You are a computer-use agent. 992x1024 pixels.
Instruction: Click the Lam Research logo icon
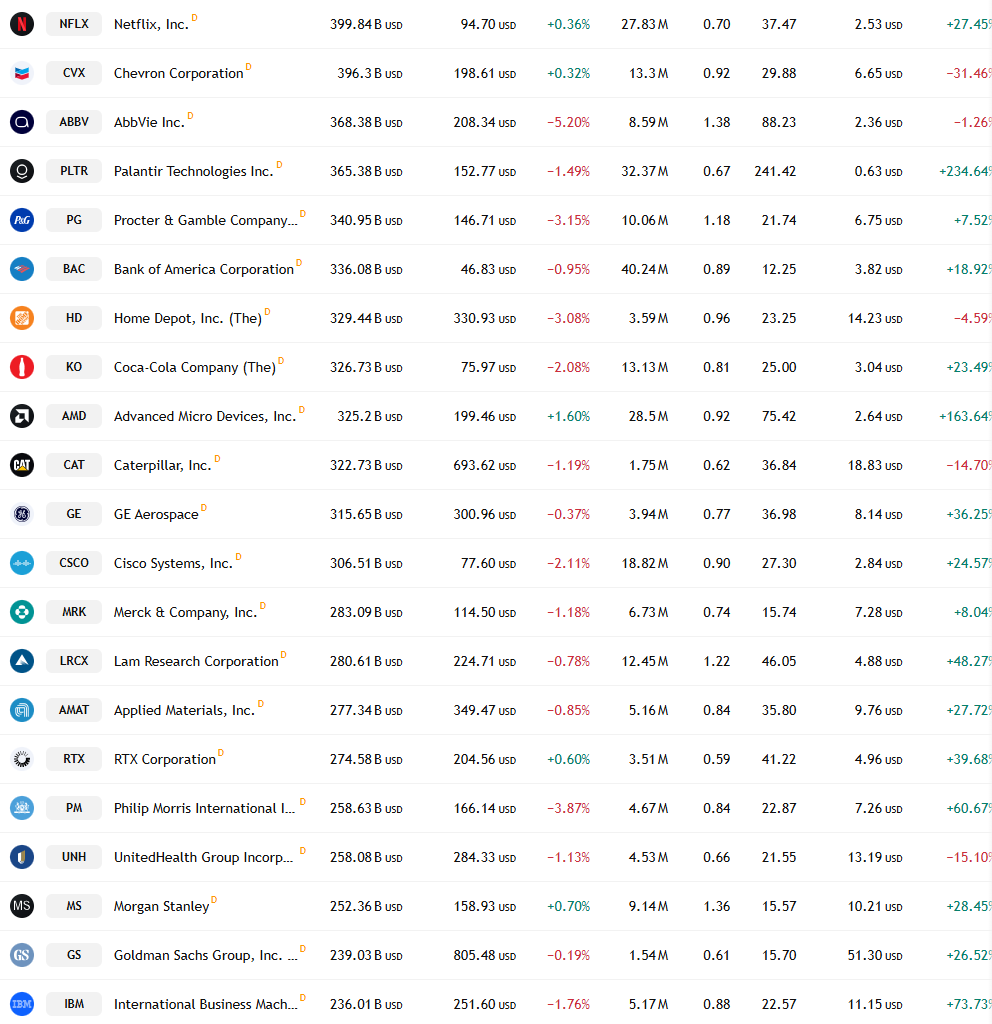pyautogui.click(x=22, y=661)
